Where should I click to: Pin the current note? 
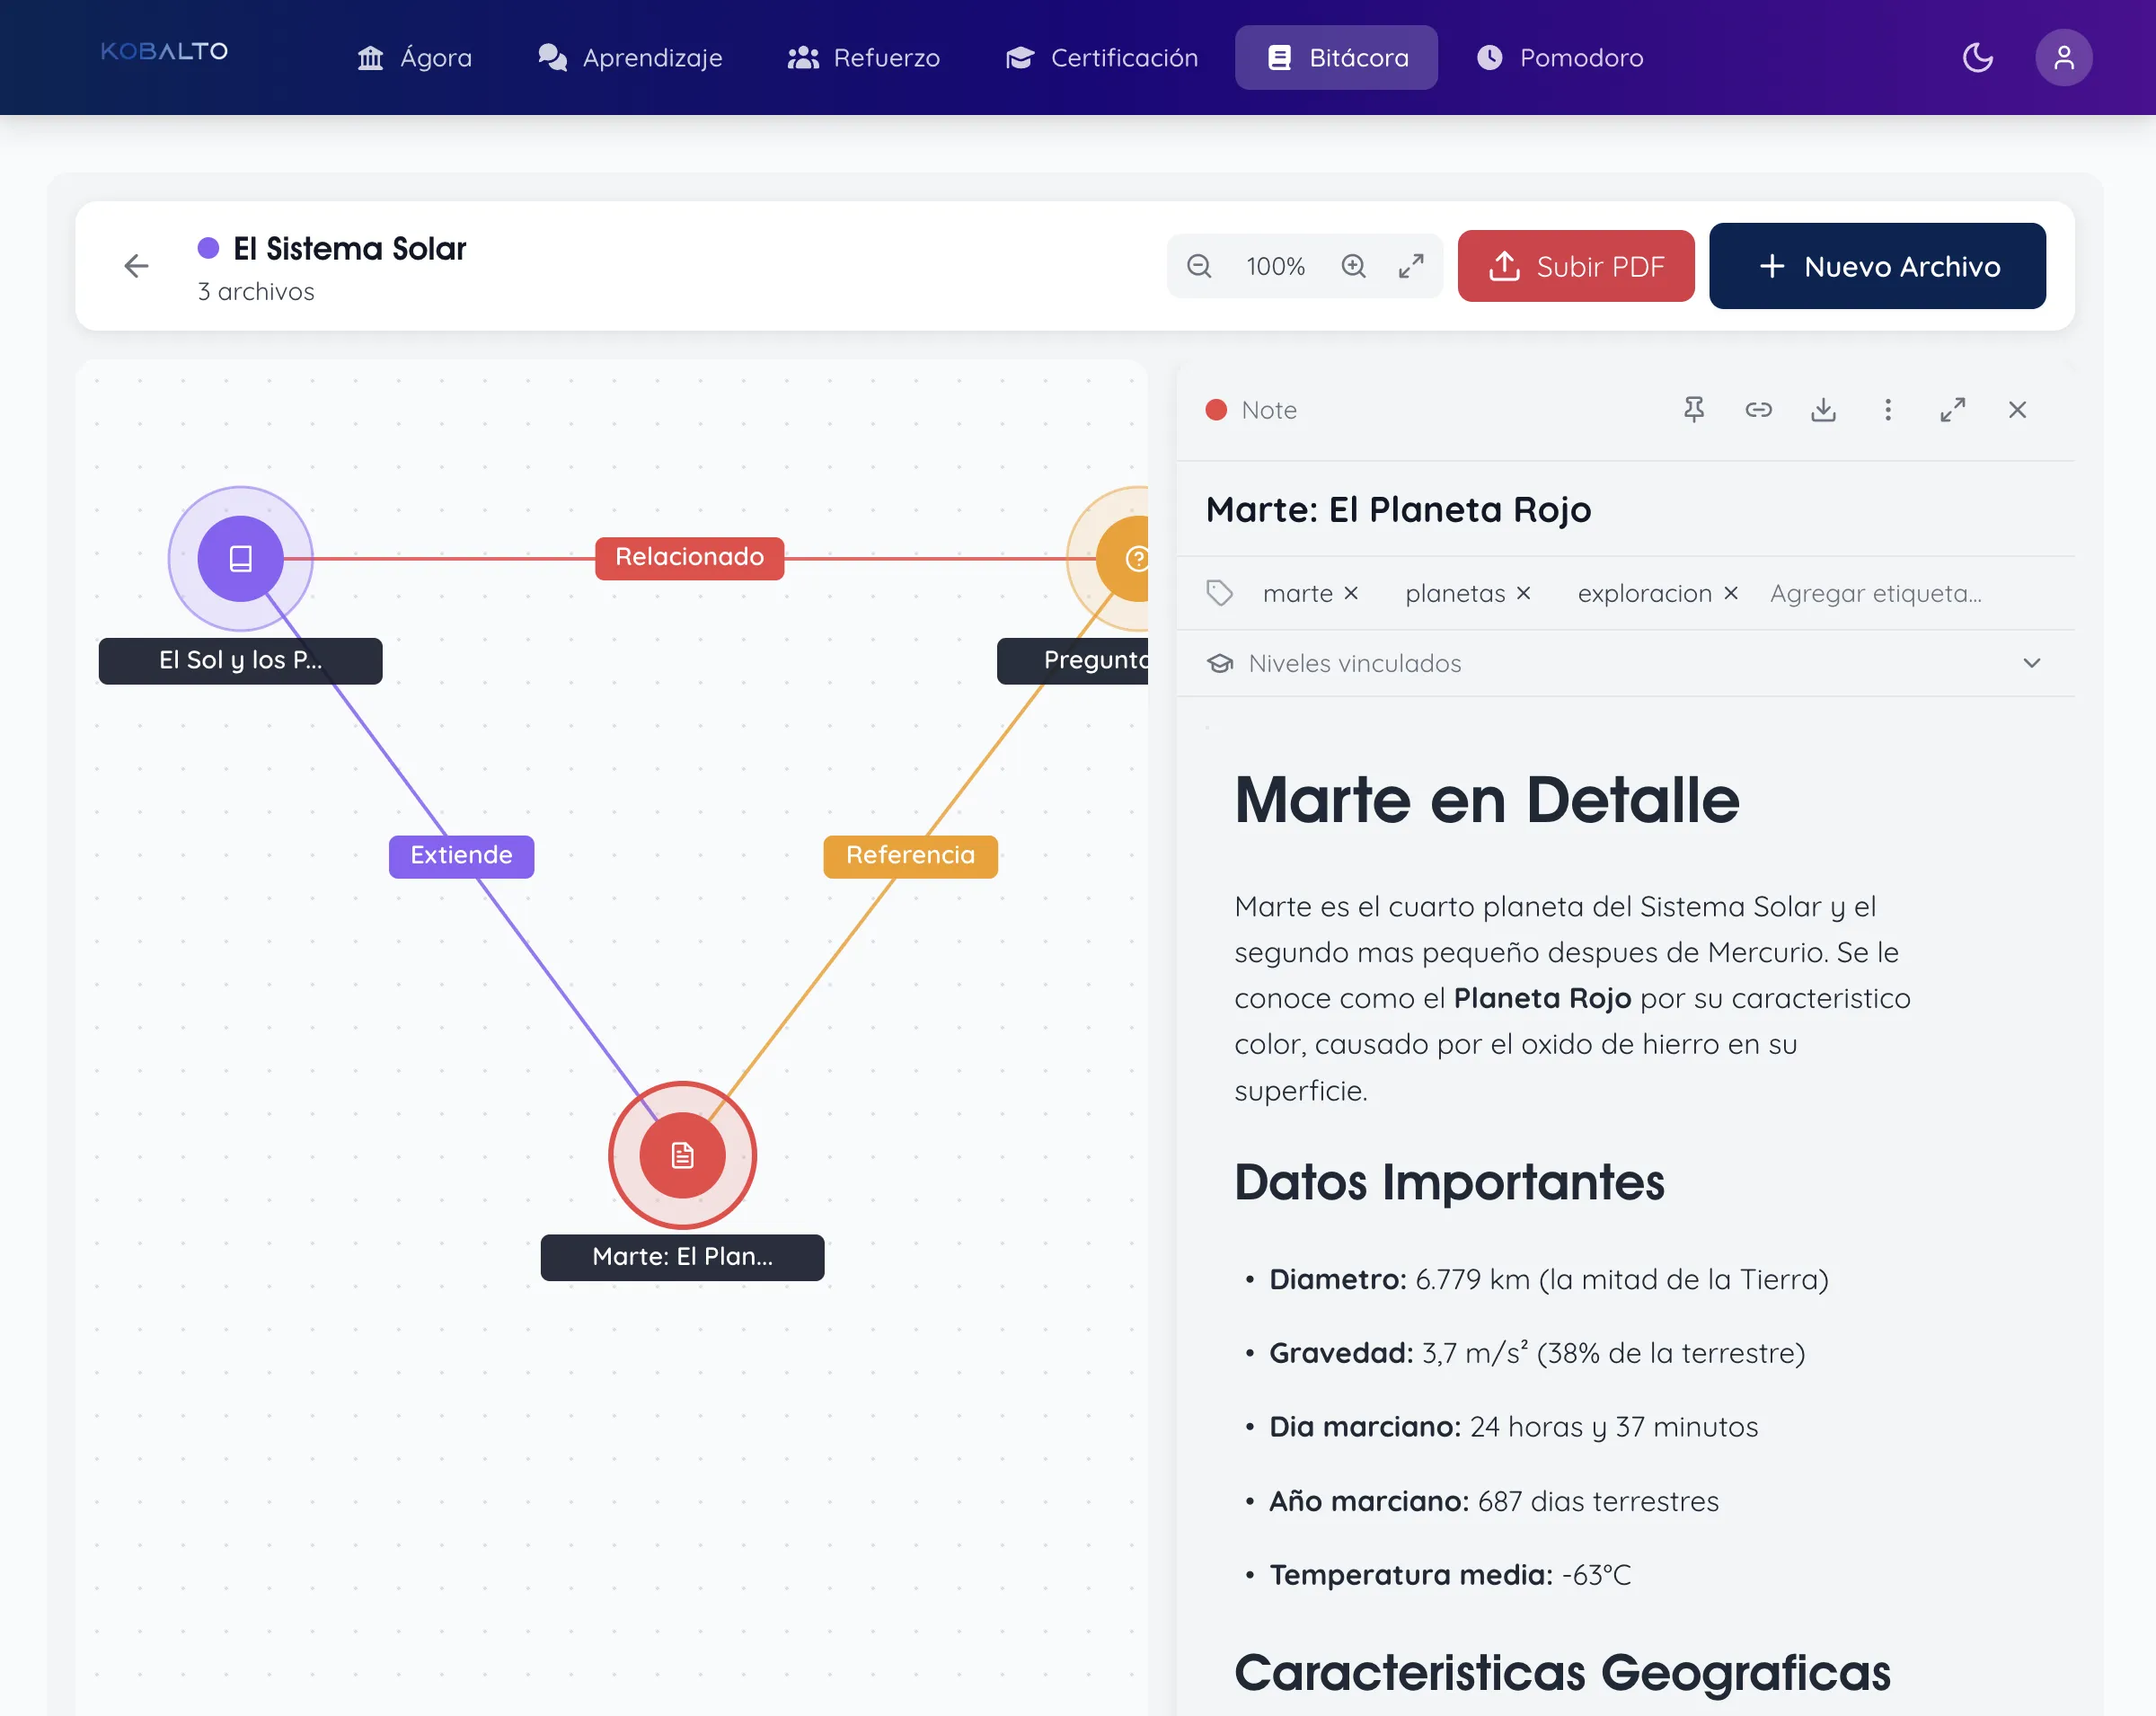pos(1694,410)
